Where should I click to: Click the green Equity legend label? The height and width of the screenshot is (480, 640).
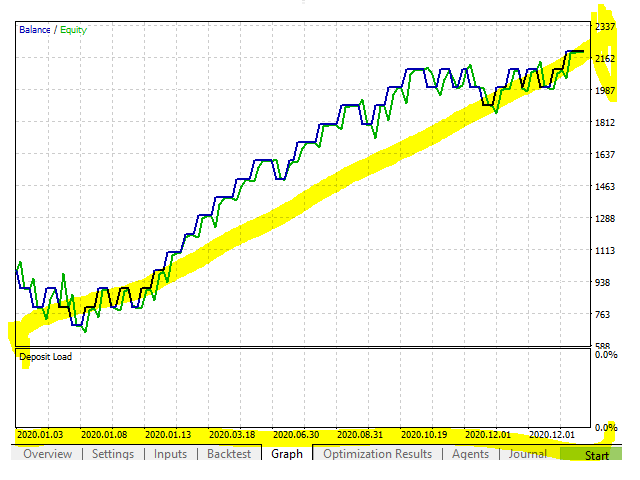(73, 30)
